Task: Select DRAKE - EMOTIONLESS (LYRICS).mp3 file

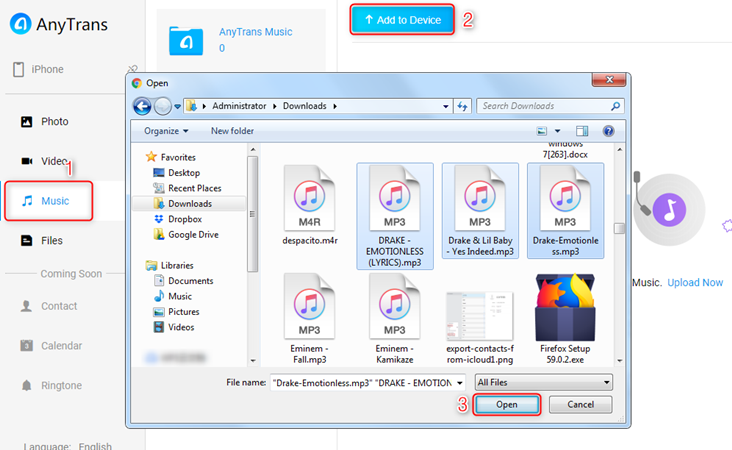Action: pos(395,216)
